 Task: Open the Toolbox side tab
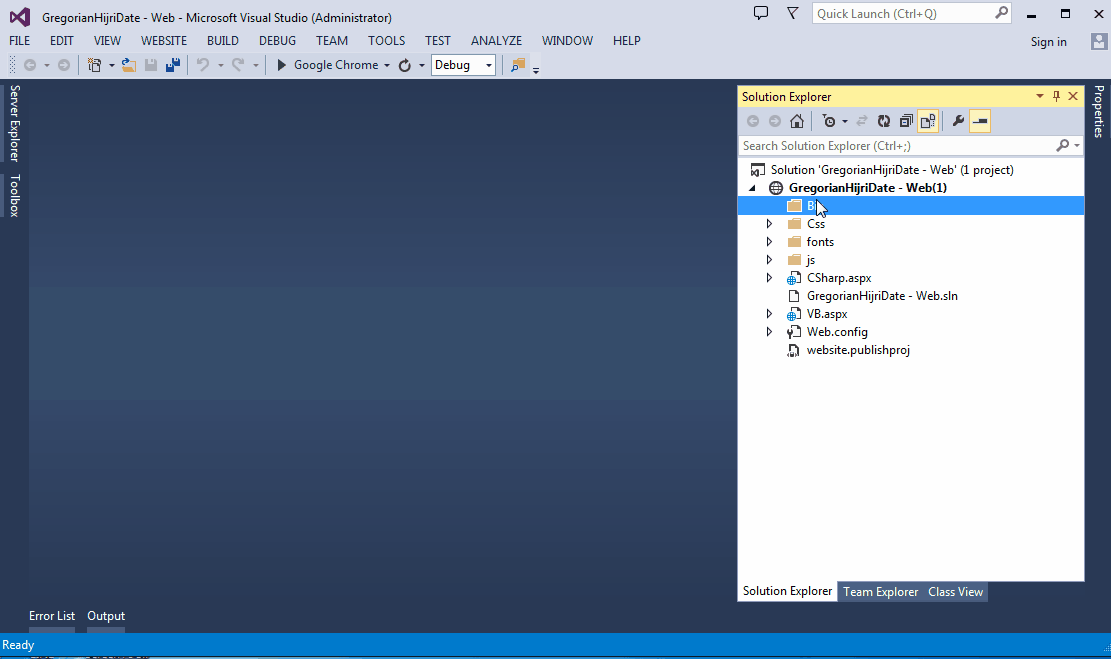click(14, 195)
